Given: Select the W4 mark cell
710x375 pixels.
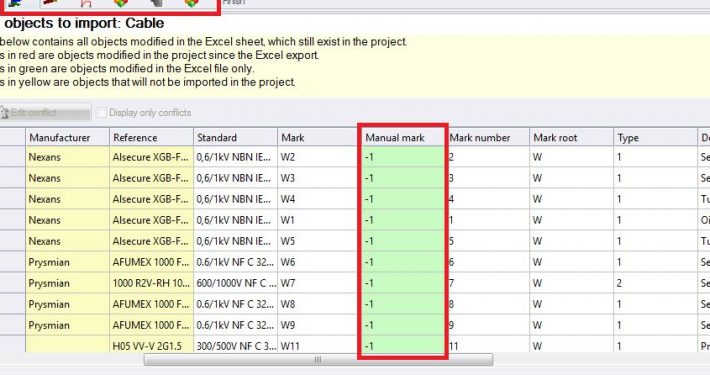Looking at the screenshot, I should tap(319, 199).
